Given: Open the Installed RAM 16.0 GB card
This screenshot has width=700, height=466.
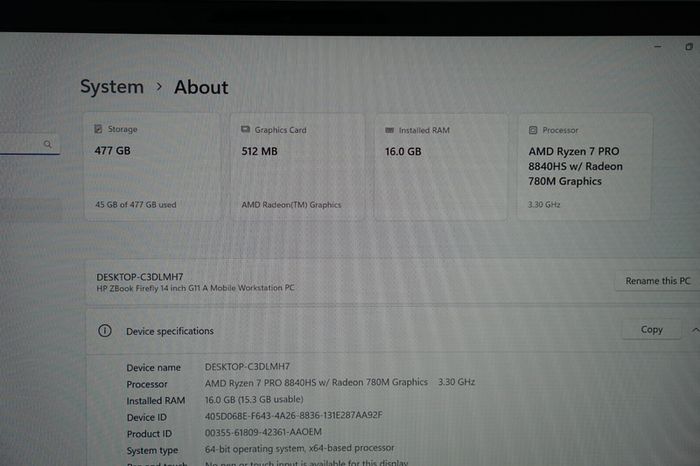Looking at the screenshot, I should pyautogui.click(x=441, y=167).
